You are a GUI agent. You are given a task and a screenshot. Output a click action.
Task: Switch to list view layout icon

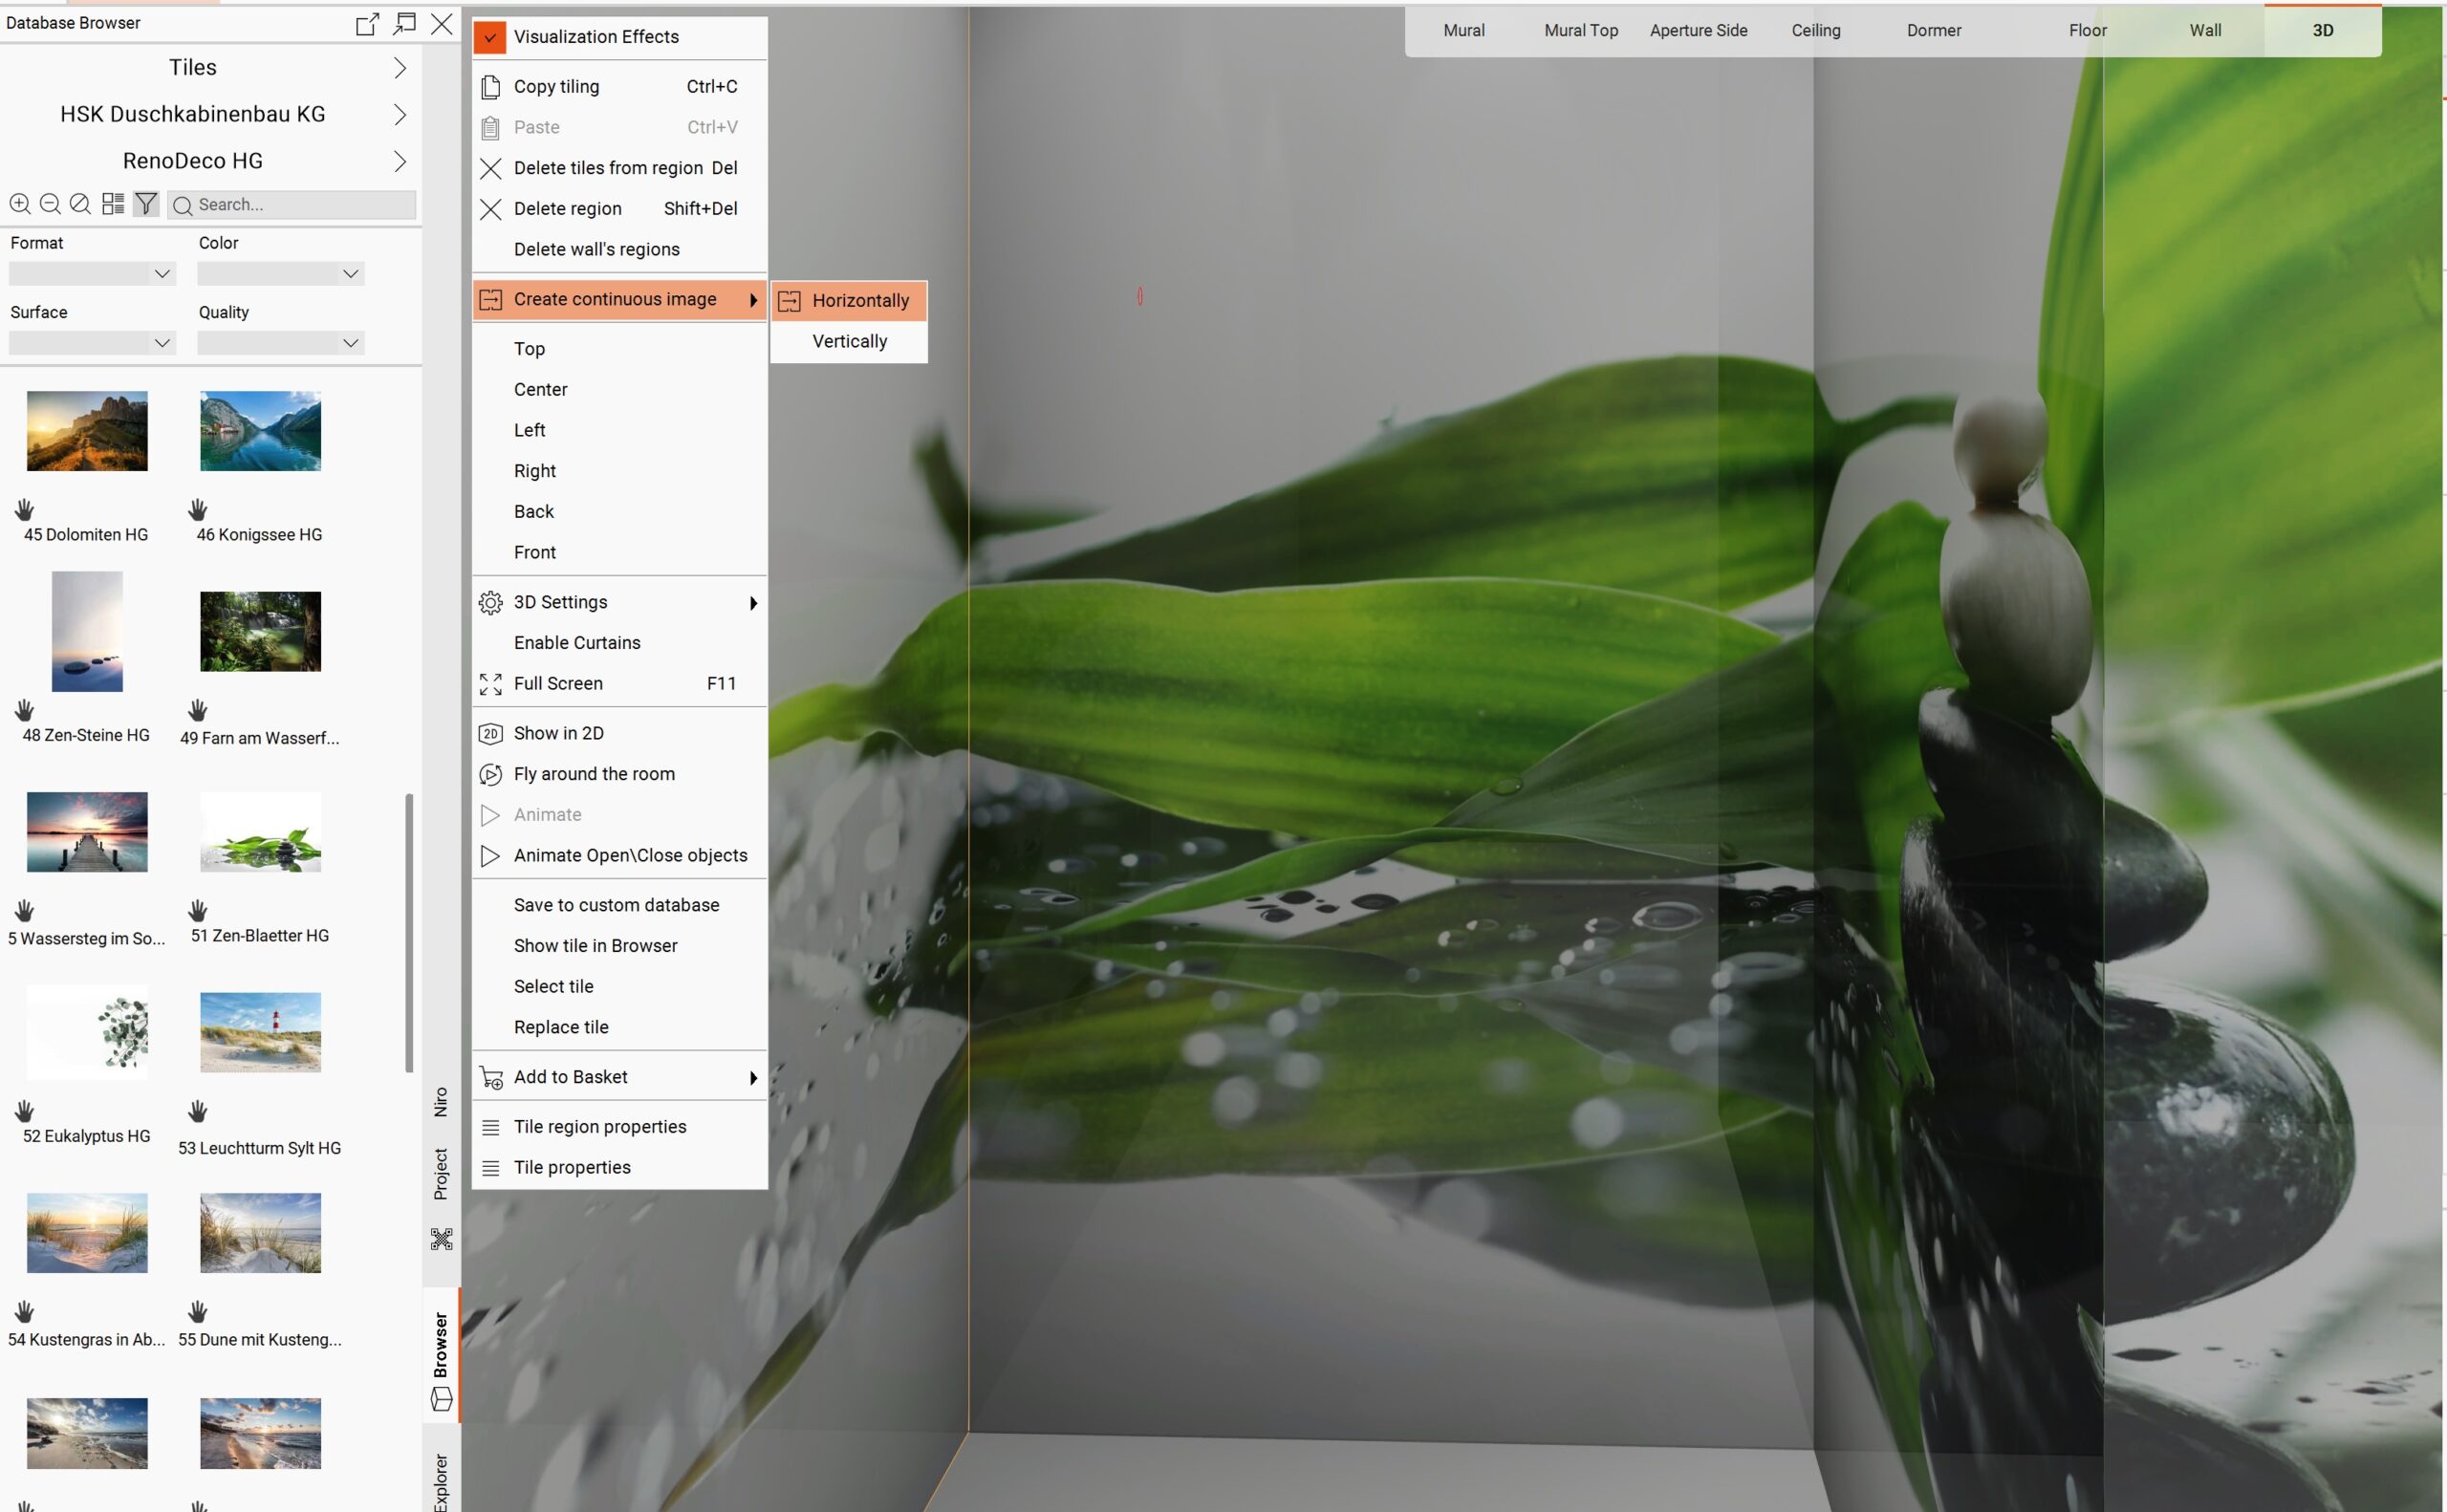(113, 204)
